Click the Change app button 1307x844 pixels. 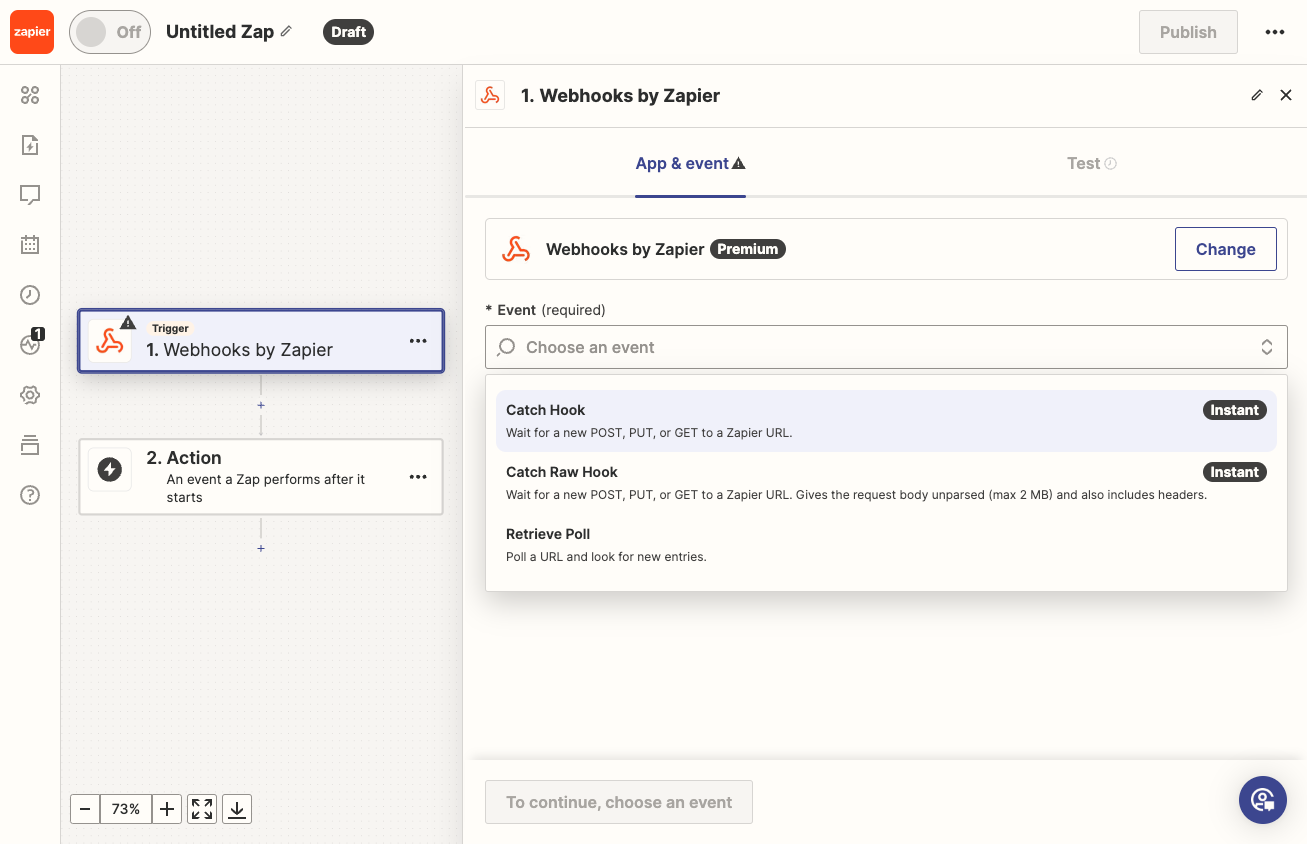pos(1226,249)
